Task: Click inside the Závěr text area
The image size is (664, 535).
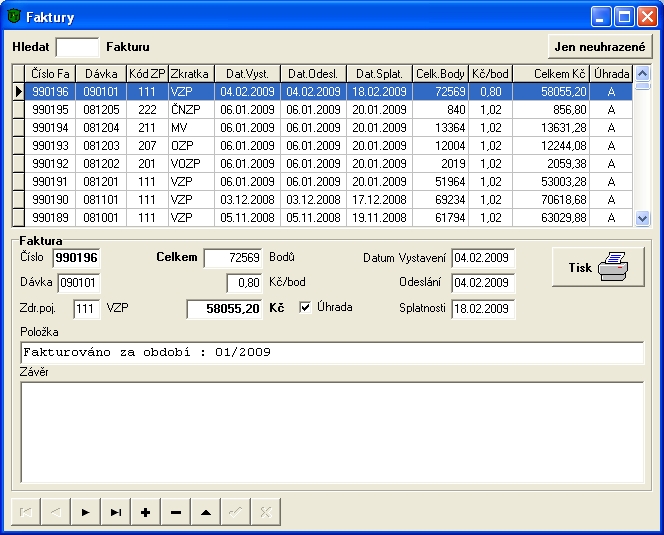Action: tap(332, 432)
